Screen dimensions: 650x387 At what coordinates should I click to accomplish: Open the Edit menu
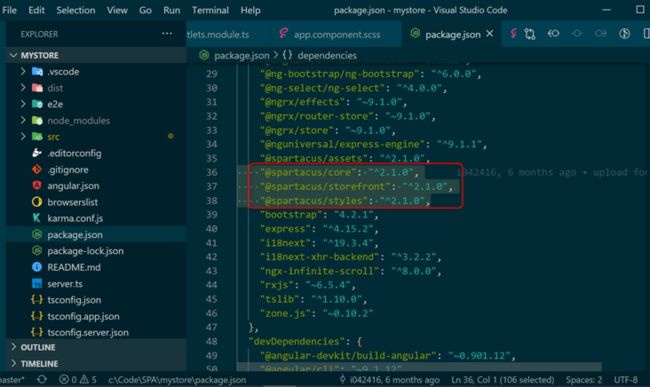point(36,10)
